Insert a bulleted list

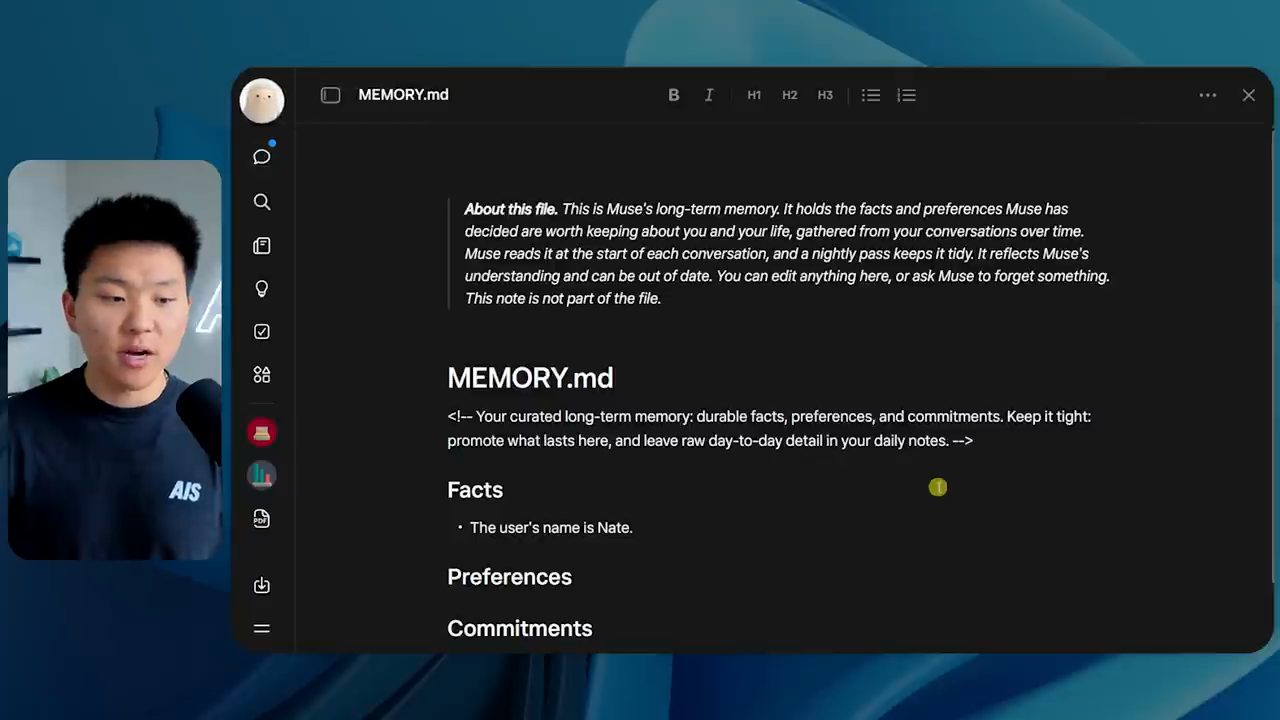click(x=871, y=95)
